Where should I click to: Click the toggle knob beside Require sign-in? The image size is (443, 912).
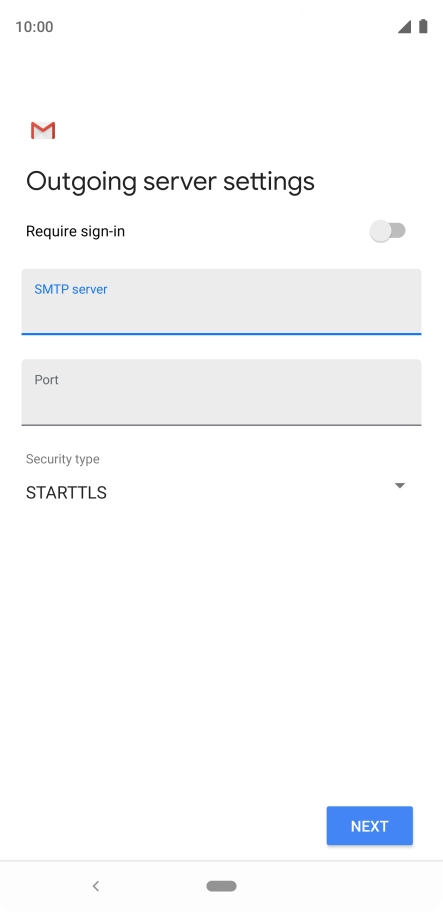pyautogui.click(x=381, y=231)
